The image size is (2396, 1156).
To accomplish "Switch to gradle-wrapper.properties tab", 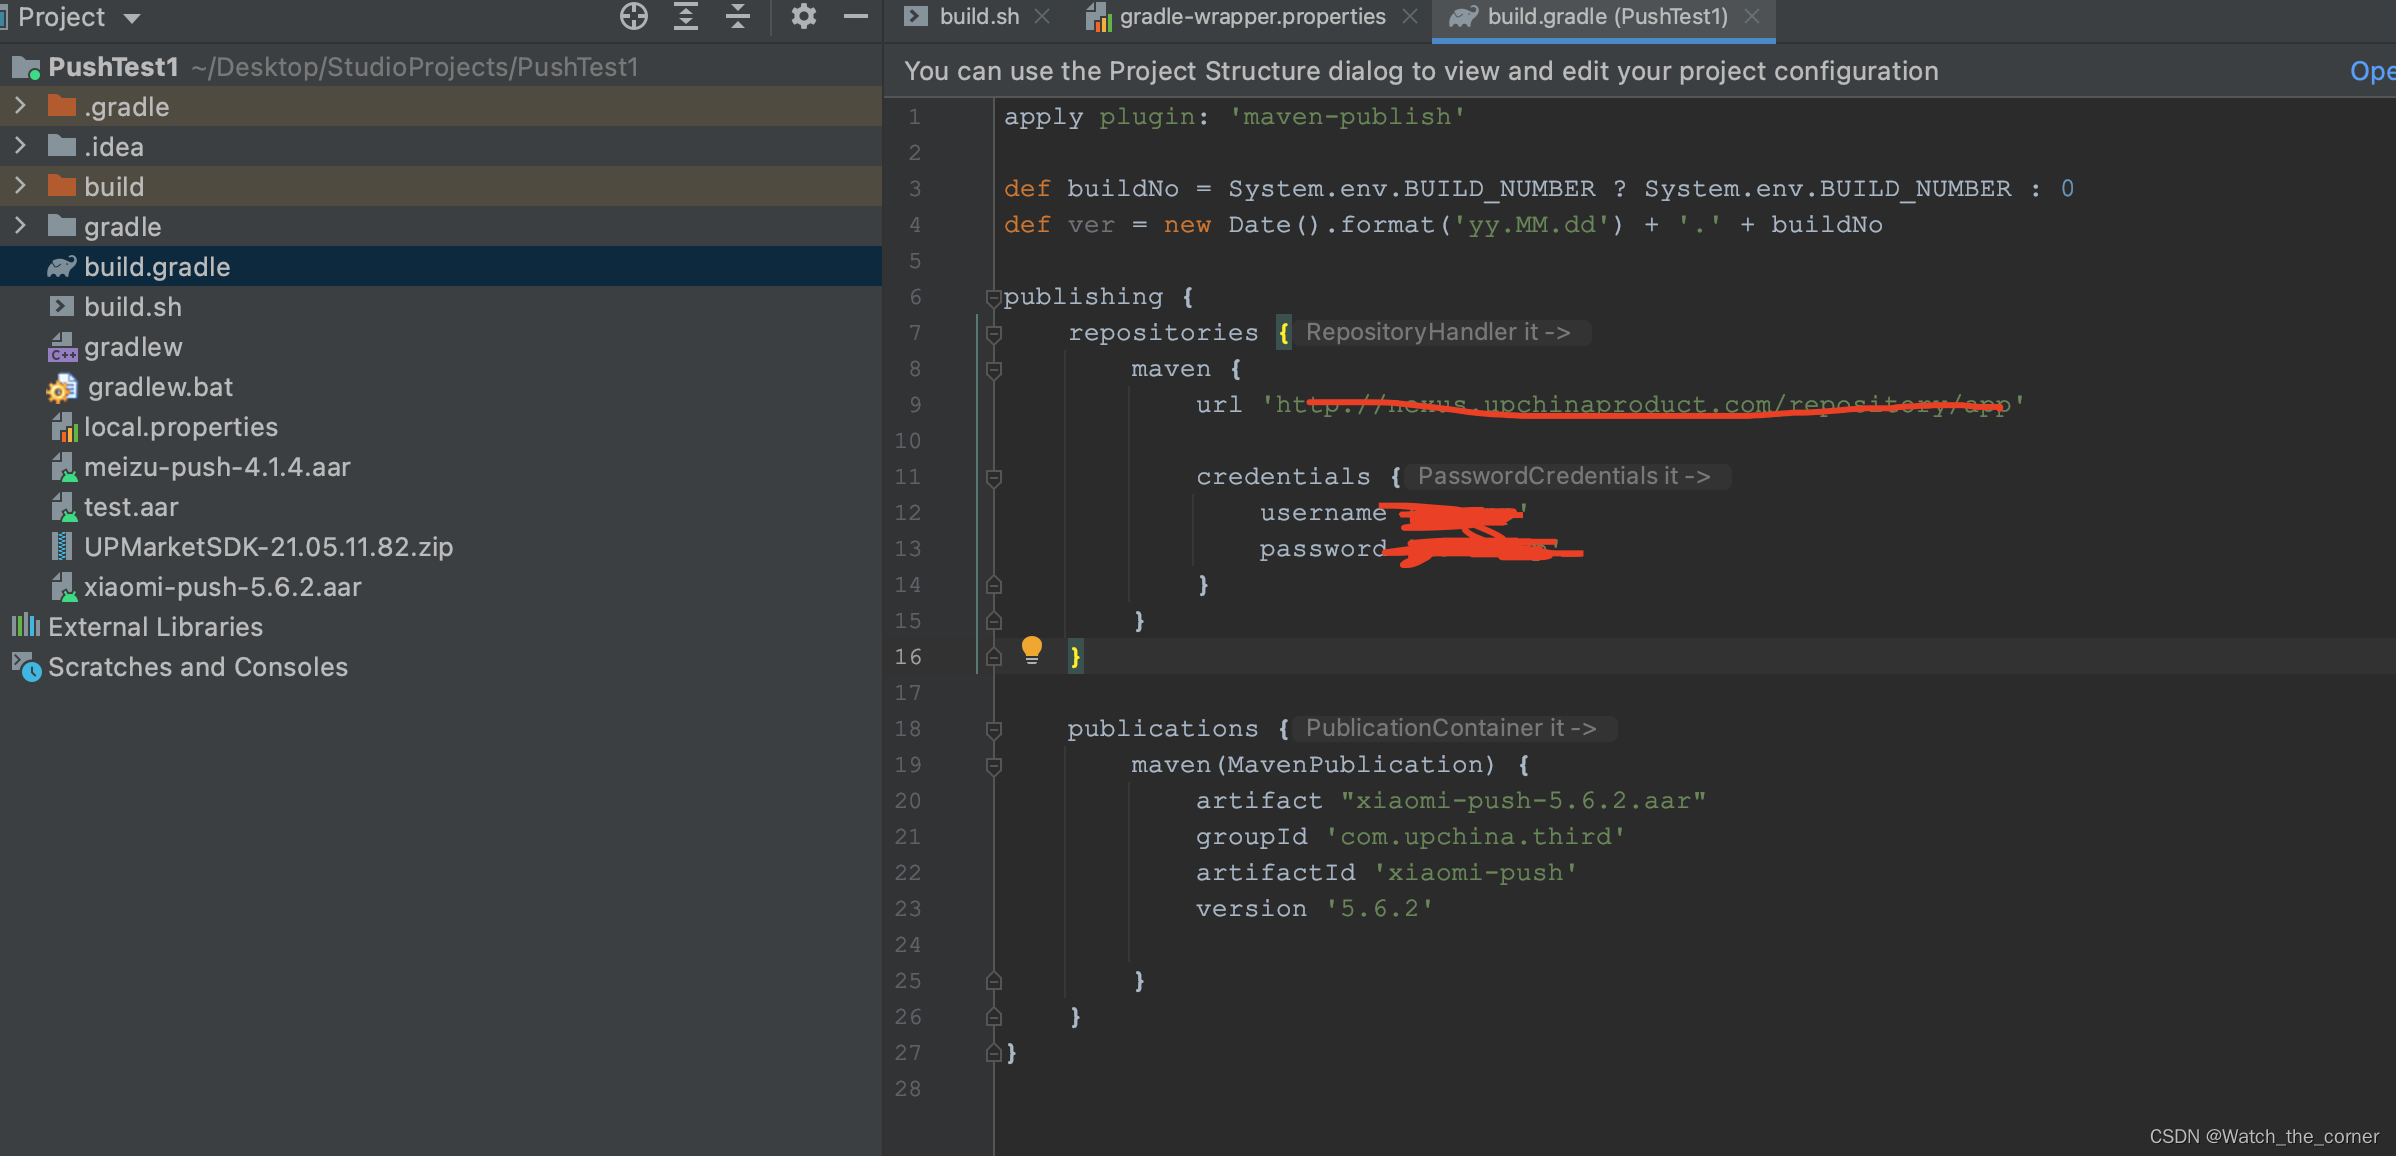I will (1251, 17).
